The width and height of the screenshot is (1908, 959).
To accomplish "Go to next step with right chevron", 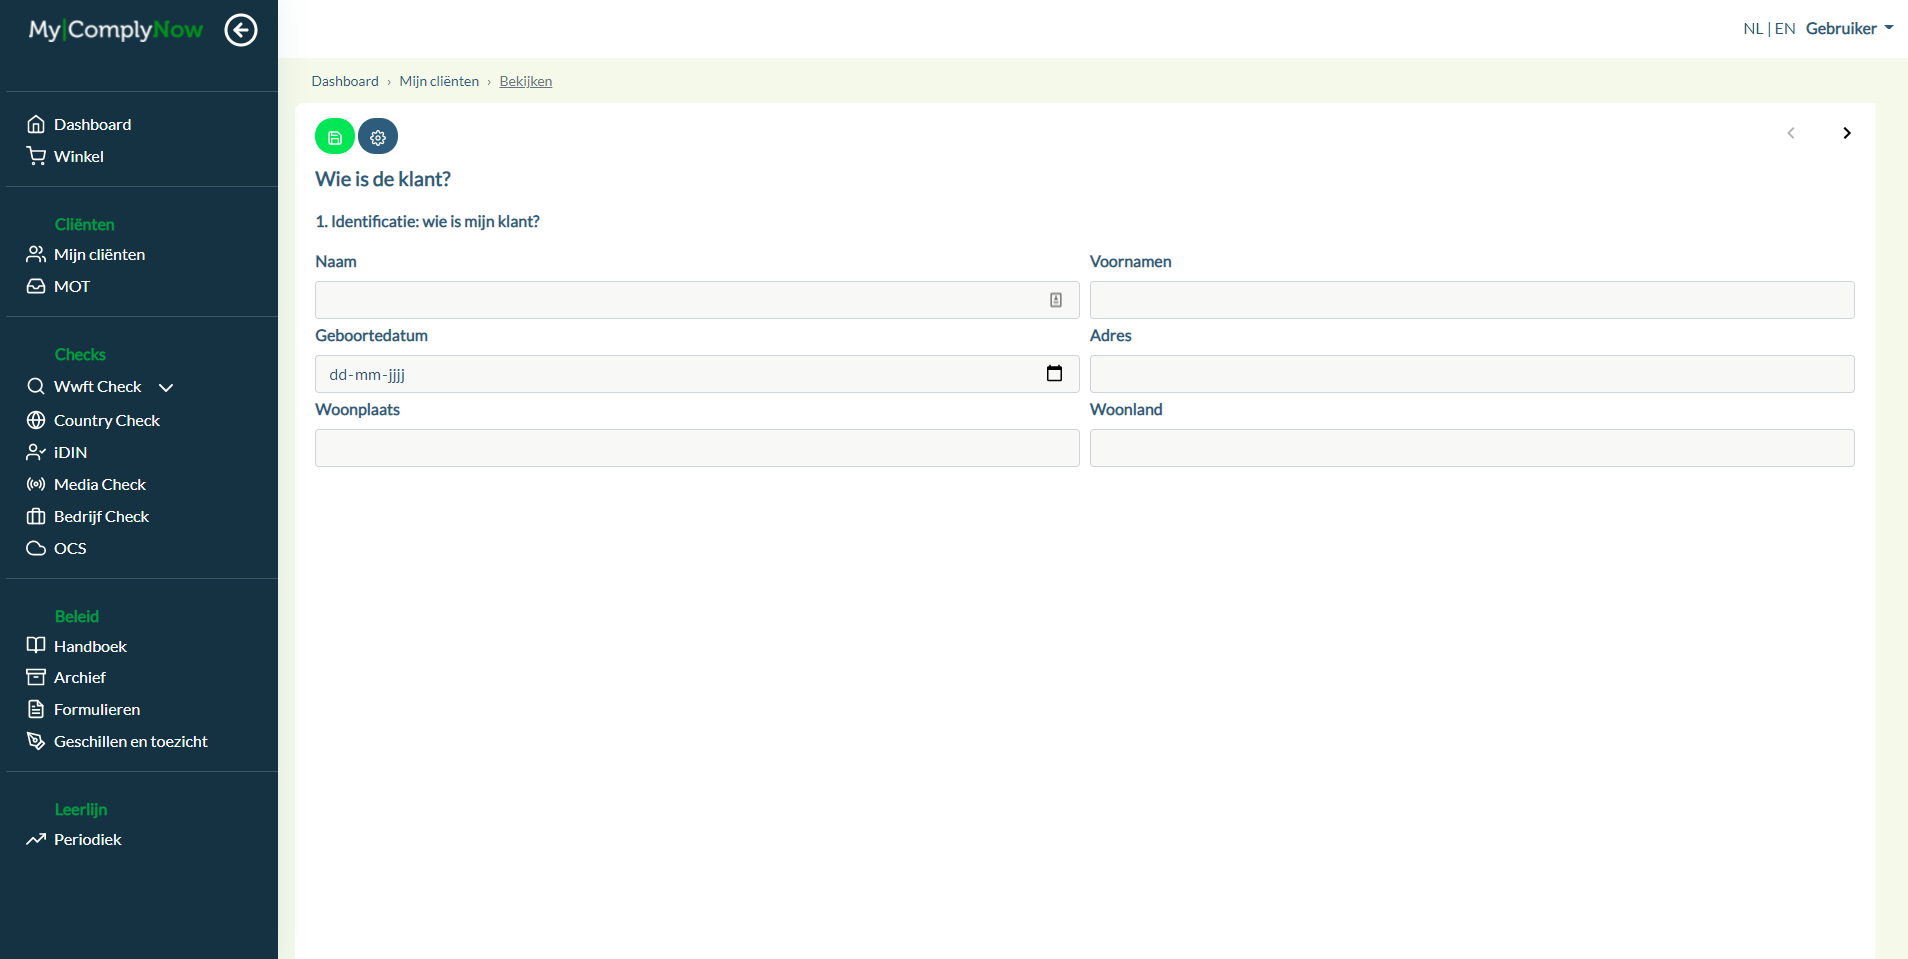I will [x=1846, y=133].
